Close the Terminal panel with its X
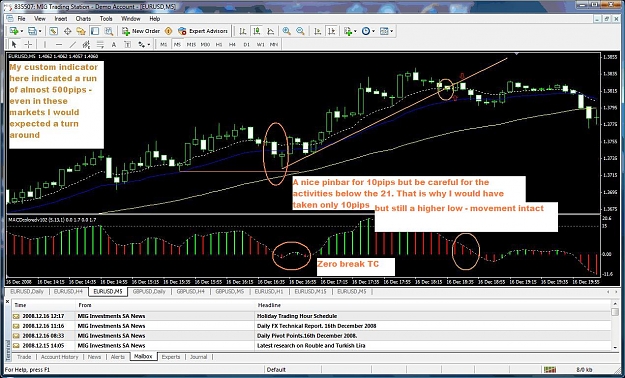This screenshot has width=625, height=378. tap(8, 302)
